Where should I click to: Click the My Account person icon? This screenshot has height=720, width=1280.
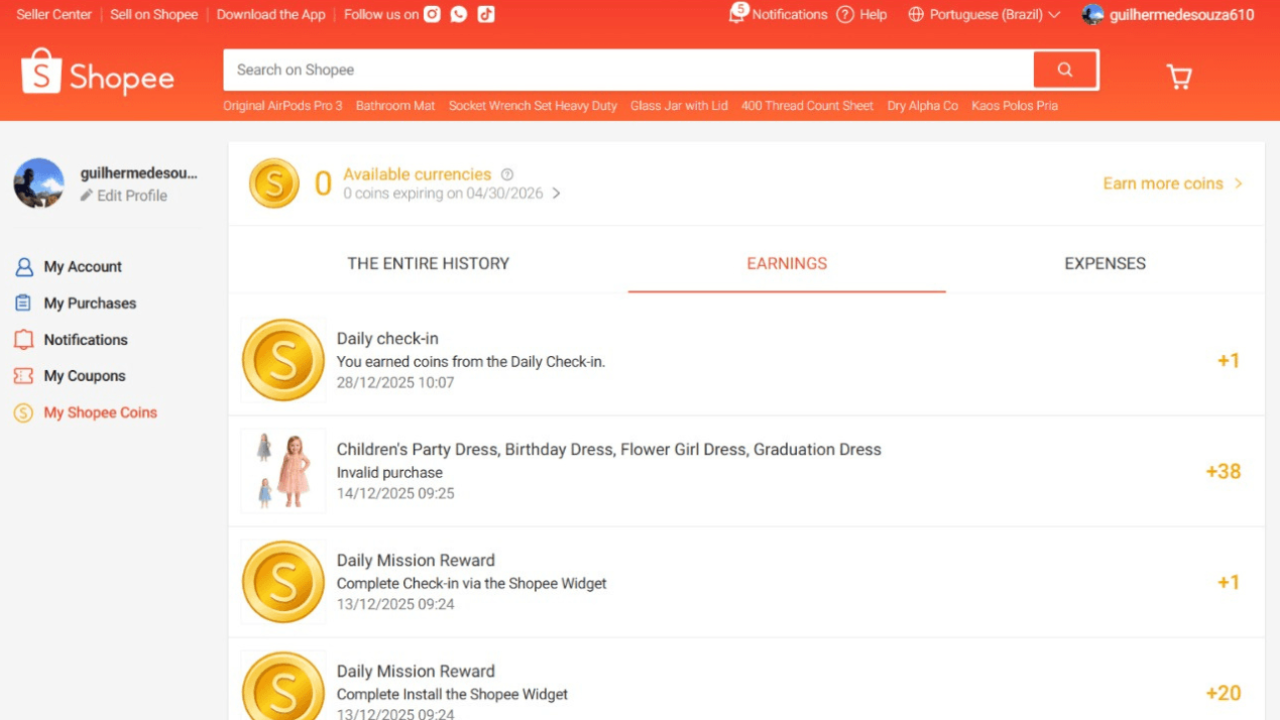click(x=24, y=267)
